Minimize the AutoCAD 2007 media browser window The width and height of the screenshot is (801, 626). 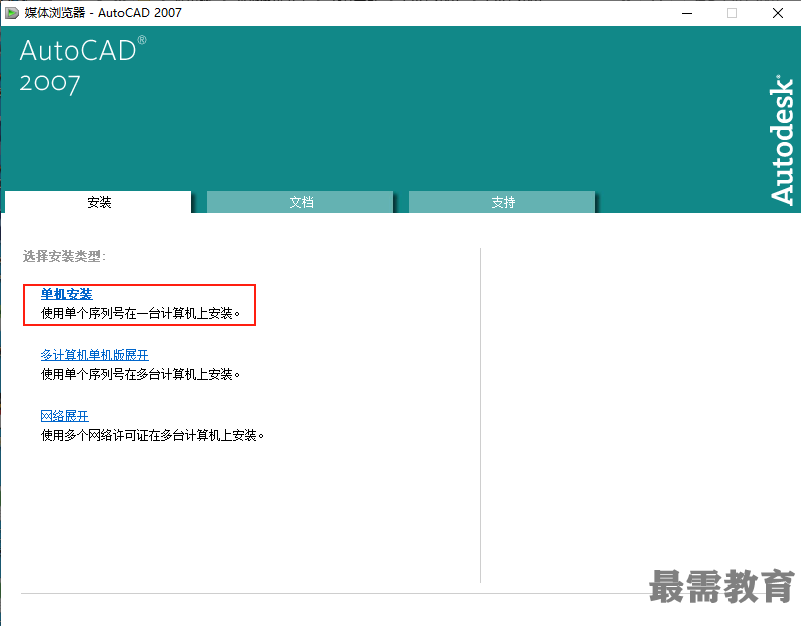(x=687, y=13)
